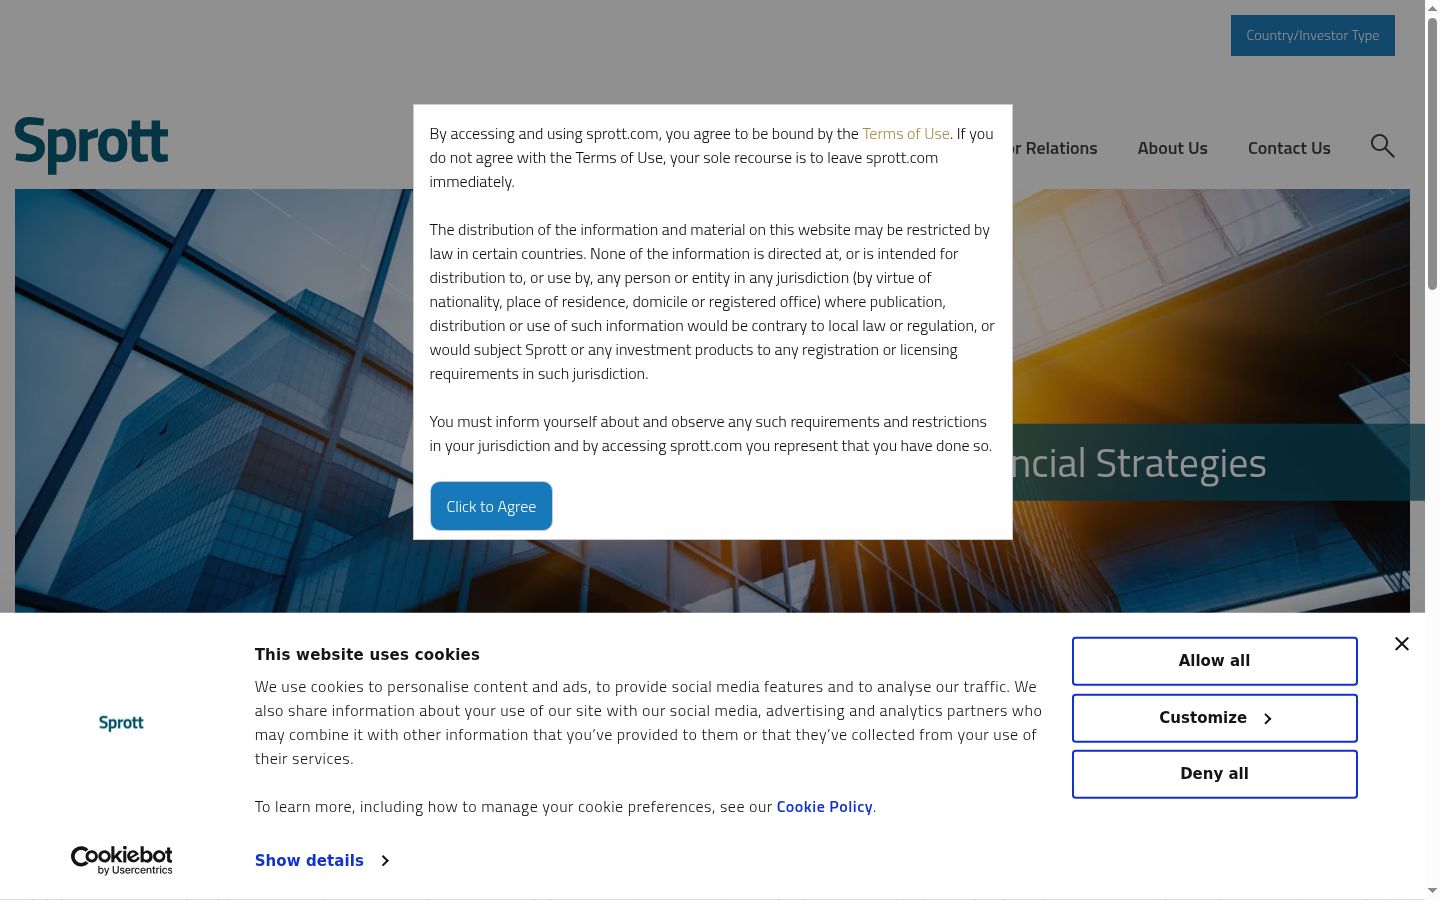Screen dimensions: 1440x900
Task: Open the About Us menu item
Action: pos(1172,148)
